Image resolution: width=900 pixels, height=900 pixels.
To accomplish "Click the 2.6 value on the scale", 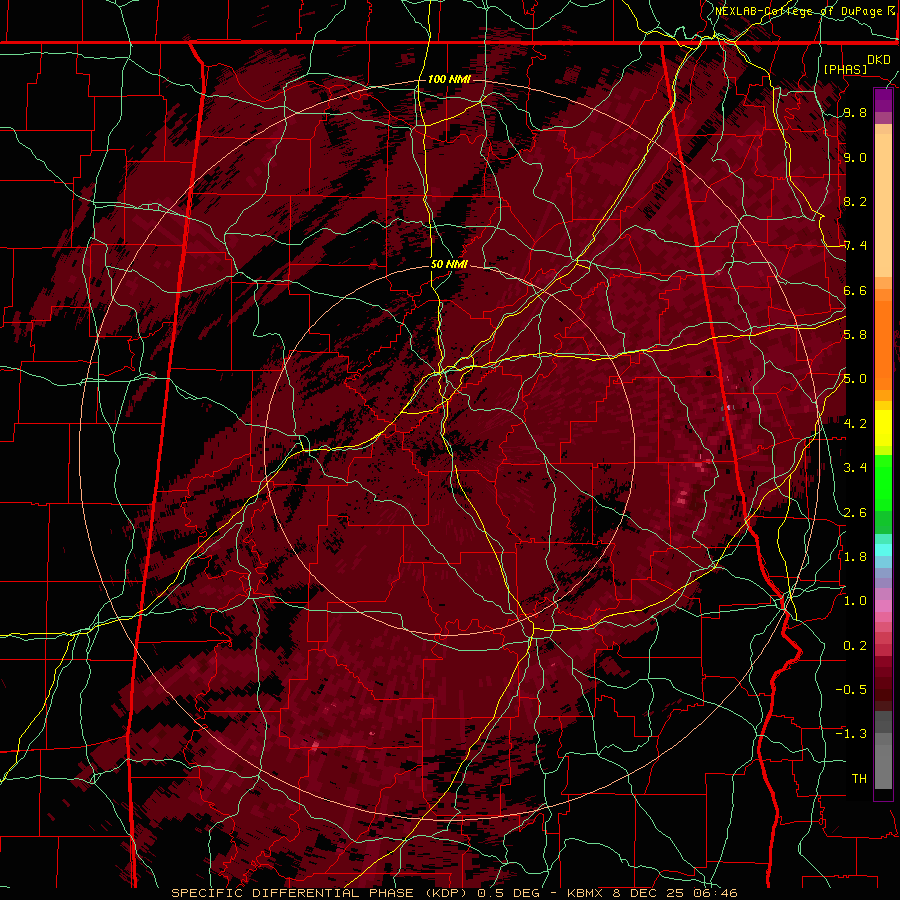I will (855, 512).
